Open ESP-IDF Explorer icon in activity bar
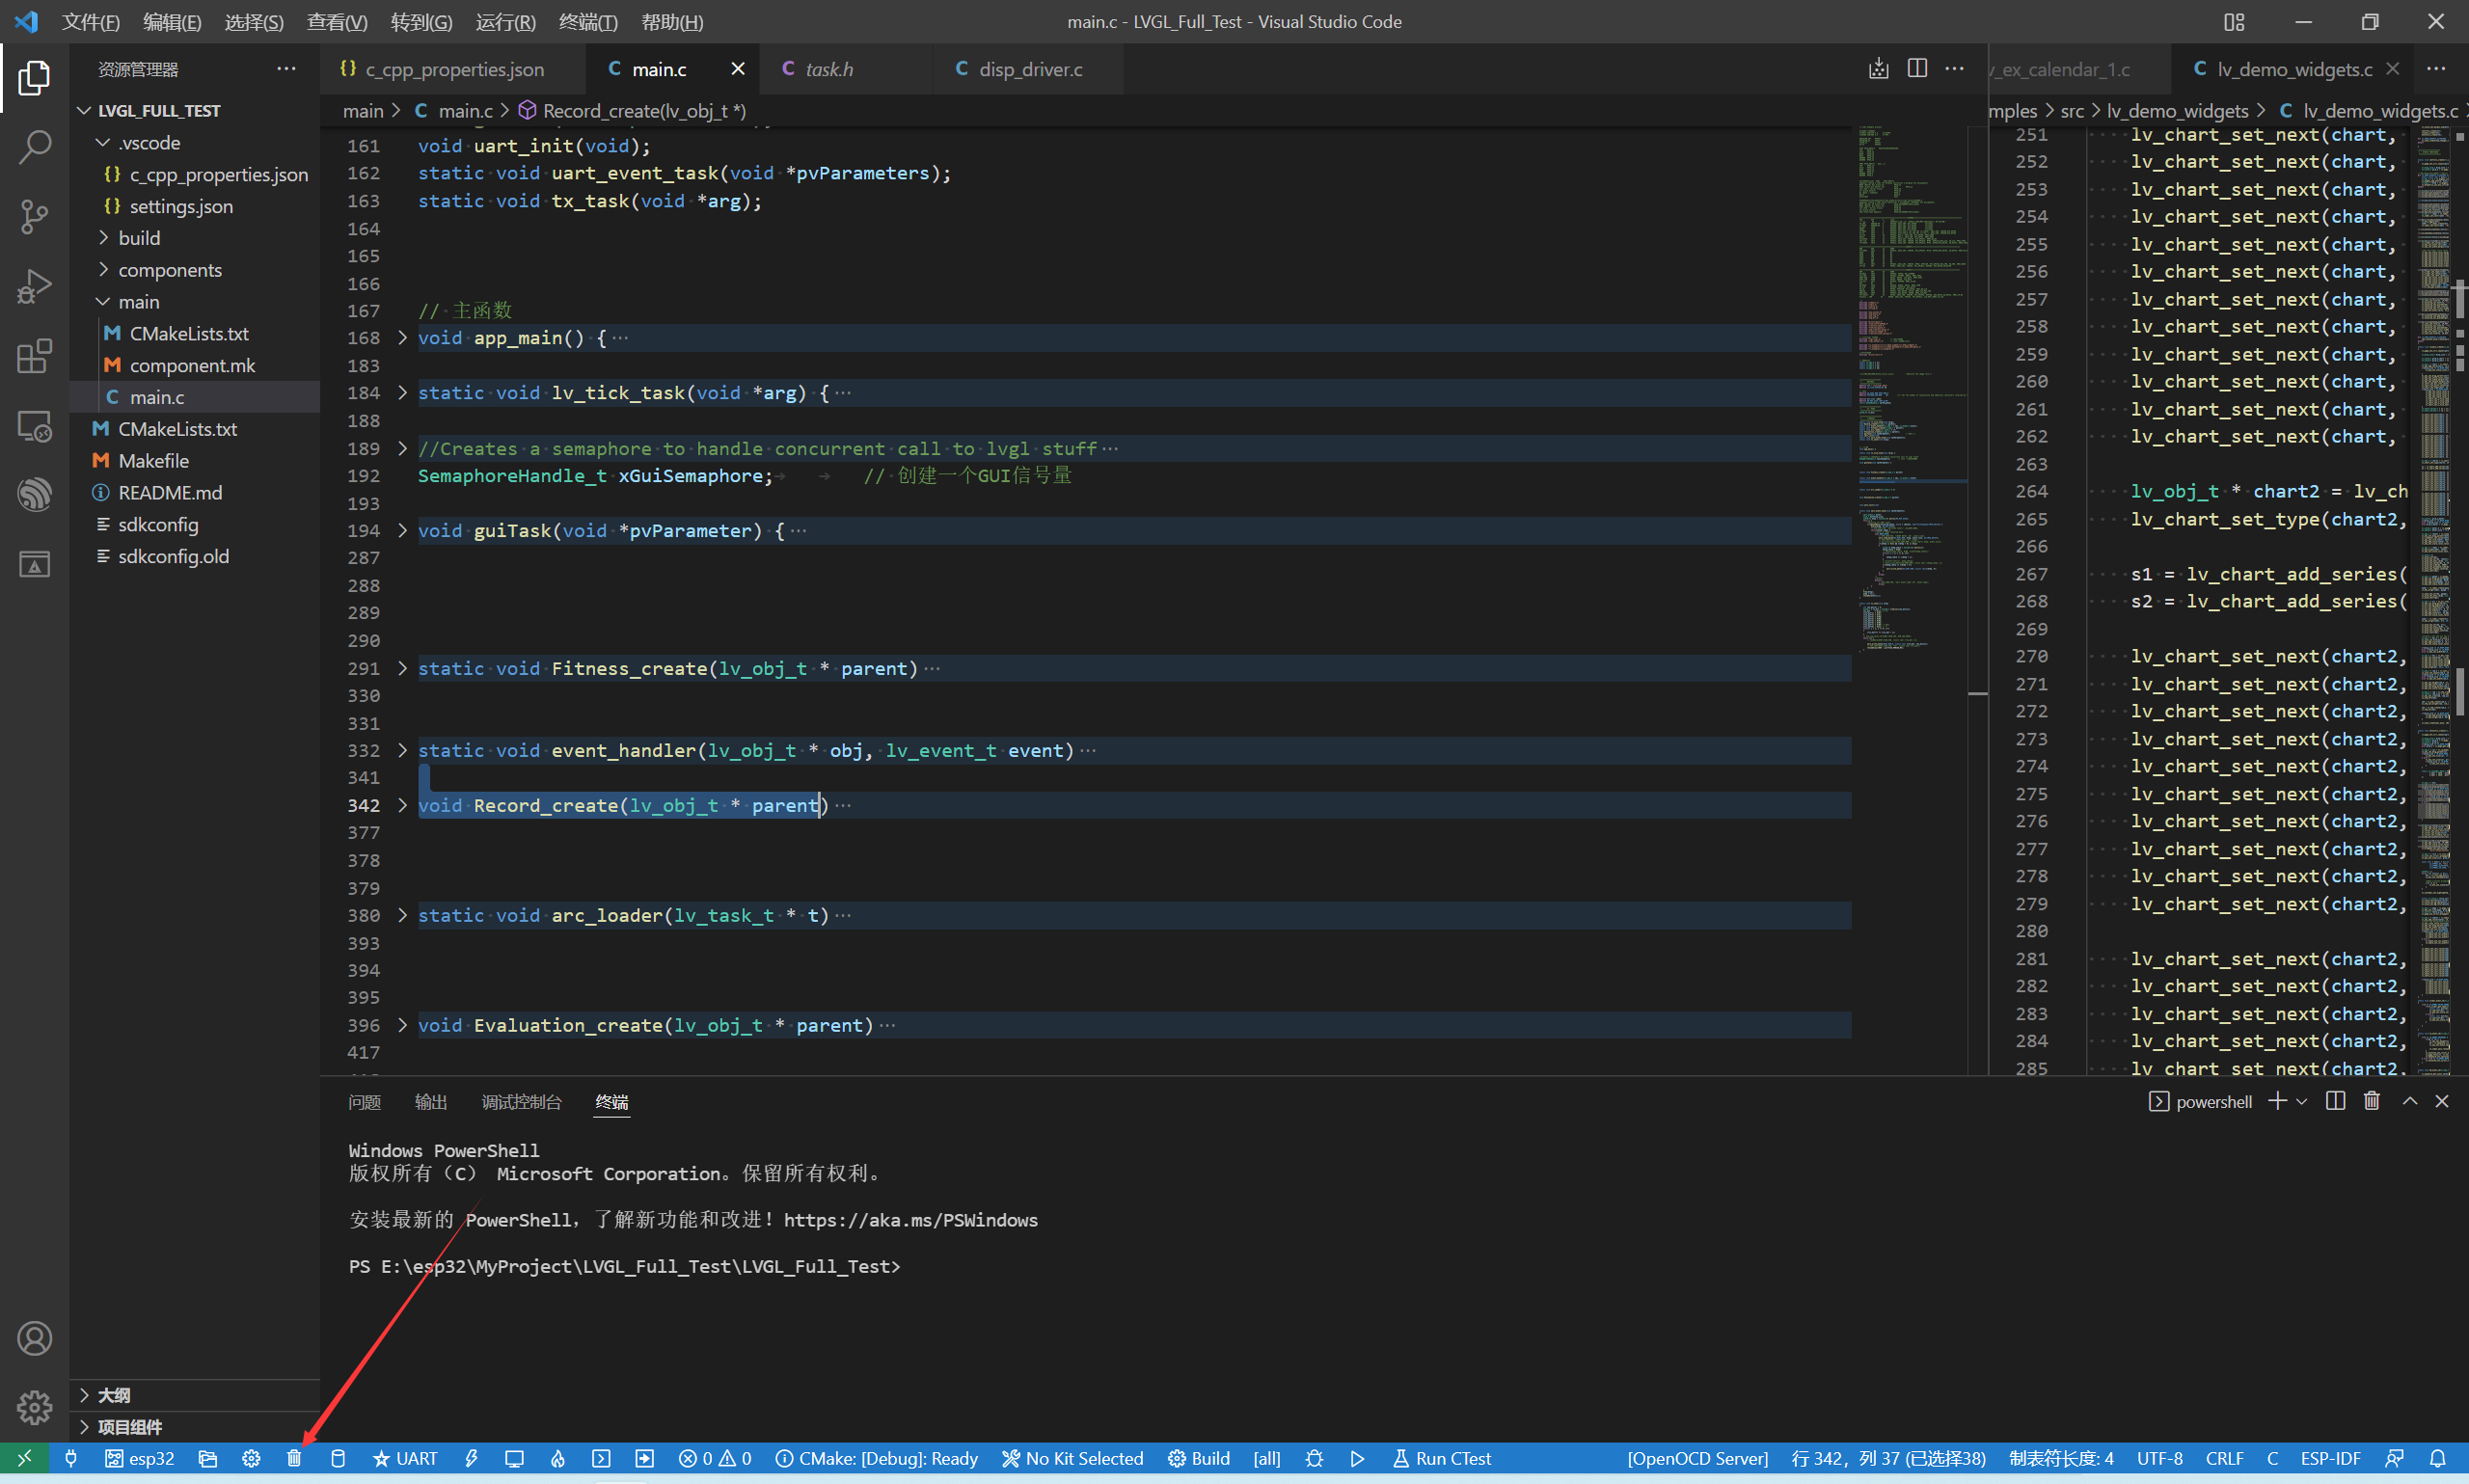This screenshot has width=2469, height=1484. (x=34, y=494)
